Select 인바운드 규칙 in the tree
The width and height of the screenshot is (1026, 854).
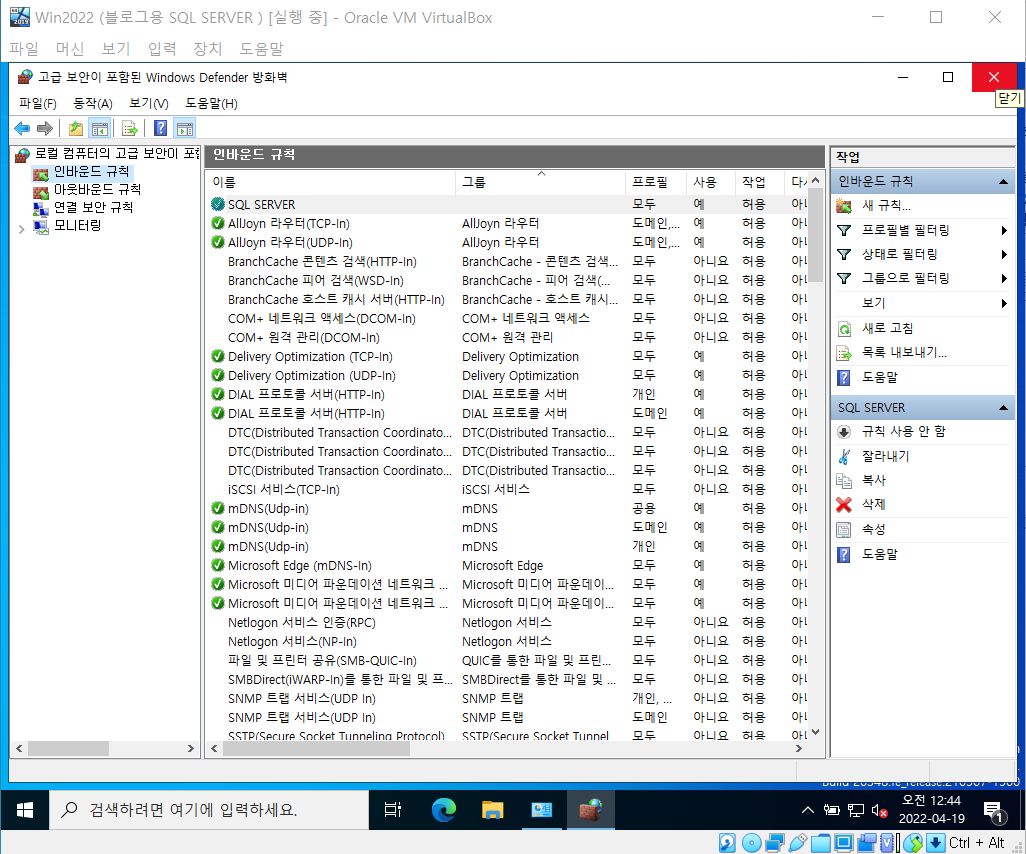coord(91,171)
